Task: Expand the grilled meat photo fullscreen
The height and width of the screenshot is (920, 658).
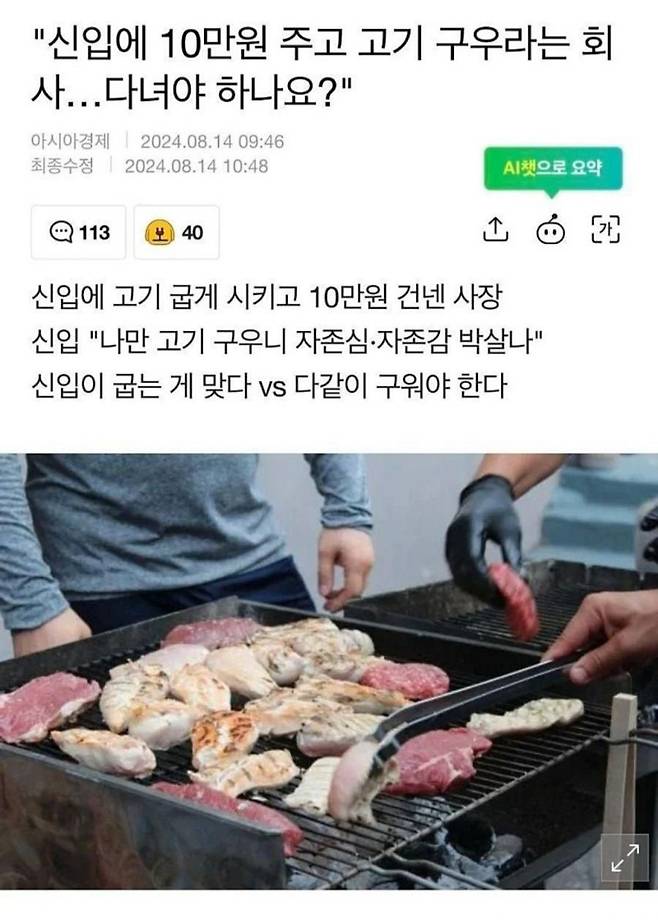Action: click(625, 857)
